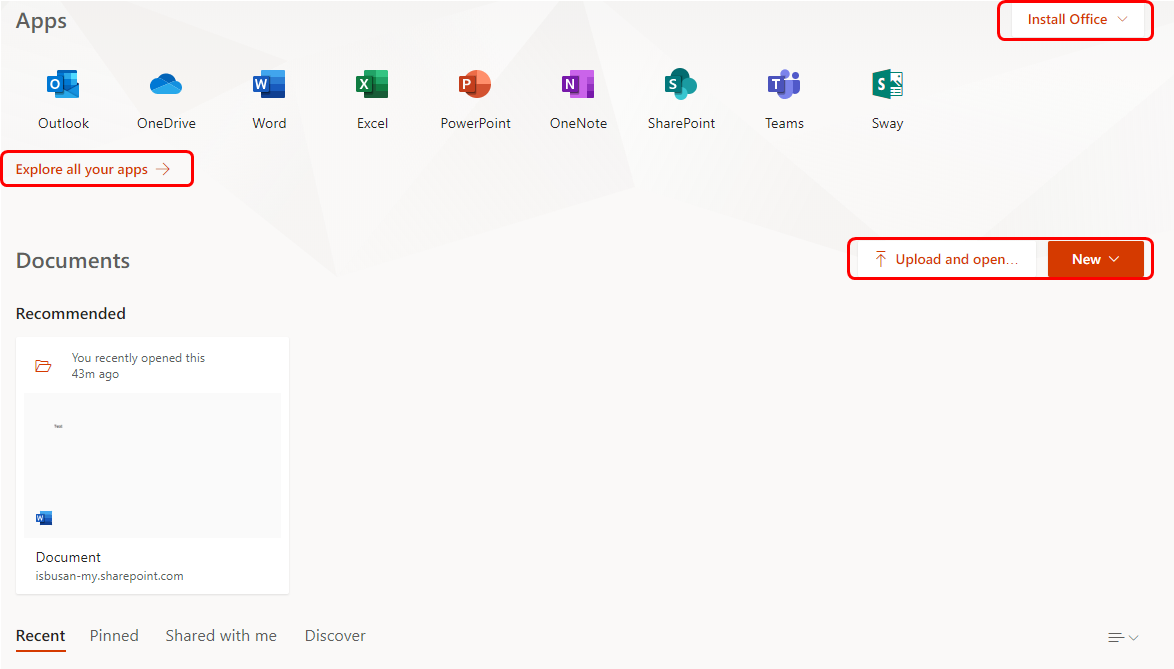This screenshot has width=1174, height=669.
Task: Launch the Teams app
Action: click(x=784, y=100)
